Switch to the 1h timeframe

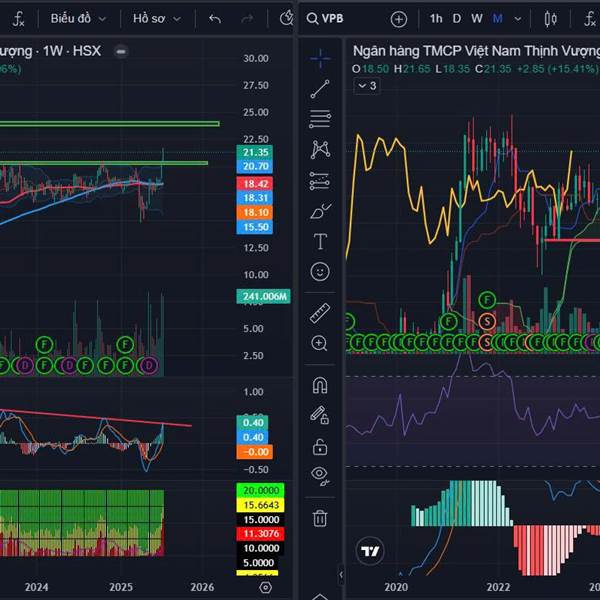click(436, 18)
